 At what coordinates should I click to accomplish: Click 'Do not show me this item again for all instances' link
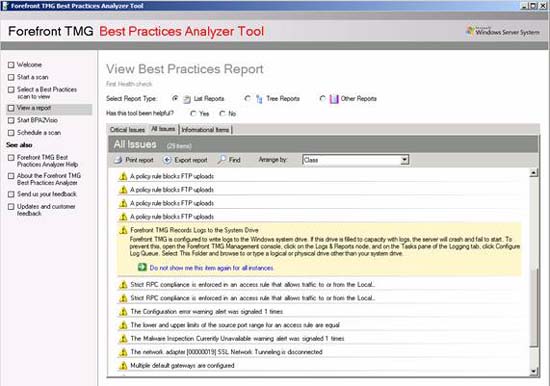pos(211,268)
